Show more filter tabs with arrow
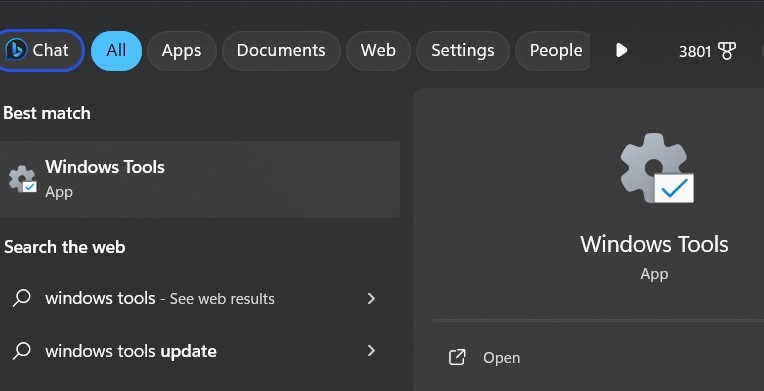Screen dimensions: 764x391 (621, 50)
